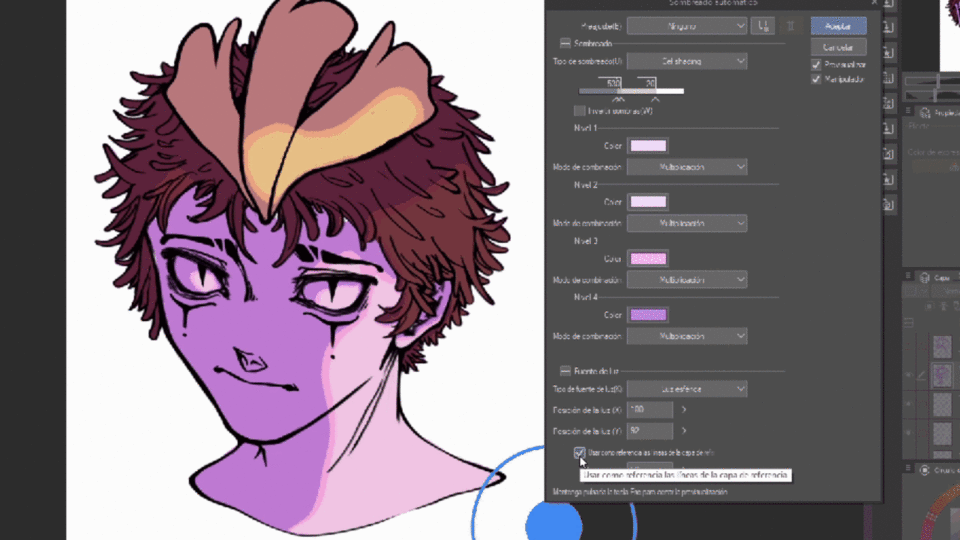Open the slider arrow beside Posición X
Image resolution: width=960 pixels, height=540 pixels.
[684, 410]
